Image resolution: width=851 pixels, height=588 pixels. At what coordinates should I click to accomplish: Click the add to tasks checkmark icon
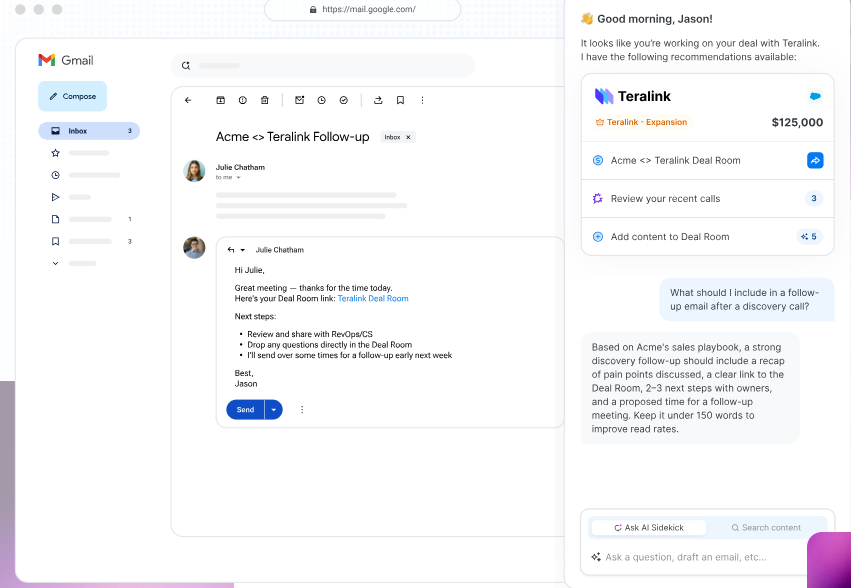pyautogui.click(x=344, y=100)
